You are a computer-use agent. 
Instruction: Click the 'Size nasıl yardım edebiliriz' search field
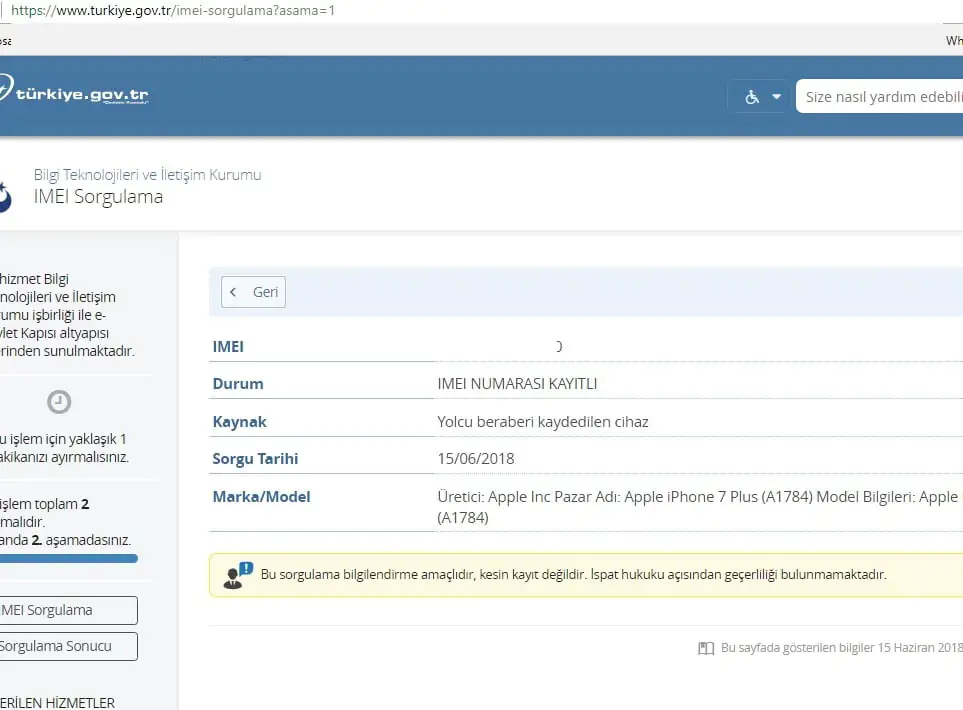[x=880, y=97]
